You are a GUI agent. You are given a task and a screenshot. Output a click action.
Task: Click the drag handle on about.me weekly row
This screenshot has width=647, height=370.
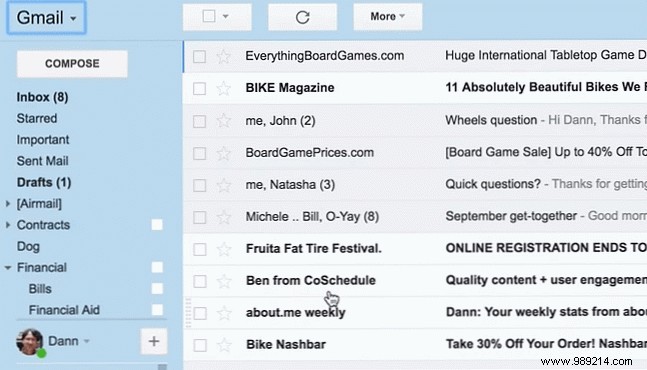coord(188,313)
